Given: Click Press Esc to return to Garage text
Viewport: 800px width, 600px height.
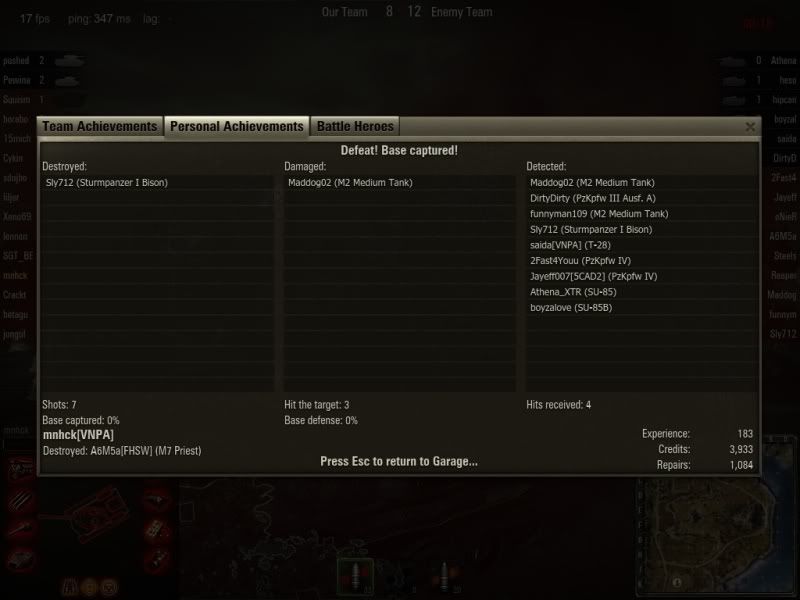Looking at the screenshot, I should click(x=399, y=461).
